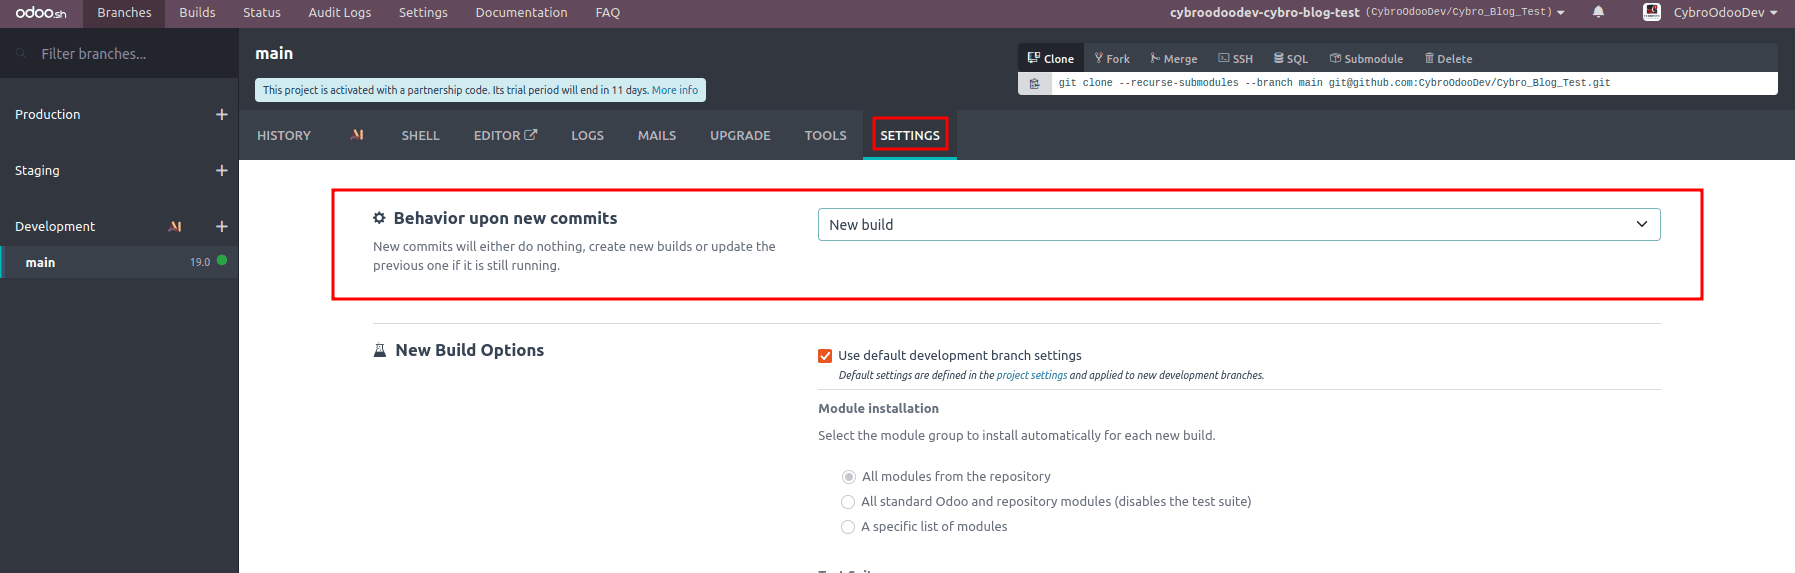Copy the git clone command icon
Image resolution: width=1795 pixels, height=573 pixels.
coord(1035,83)
